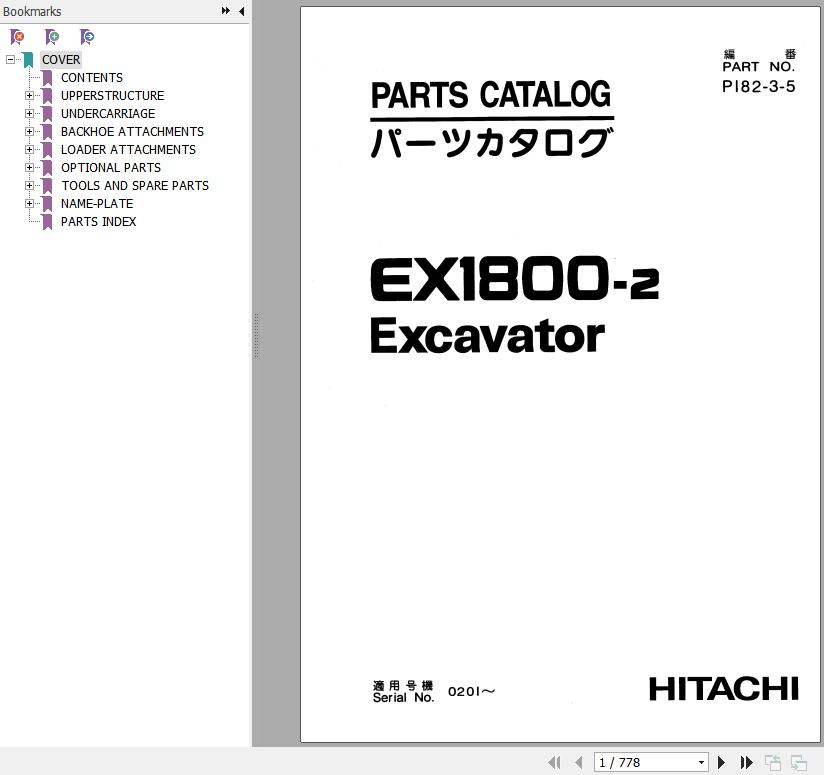Click the purple OPTIONAL PARTS bookmark icon

tap(47, 168)
